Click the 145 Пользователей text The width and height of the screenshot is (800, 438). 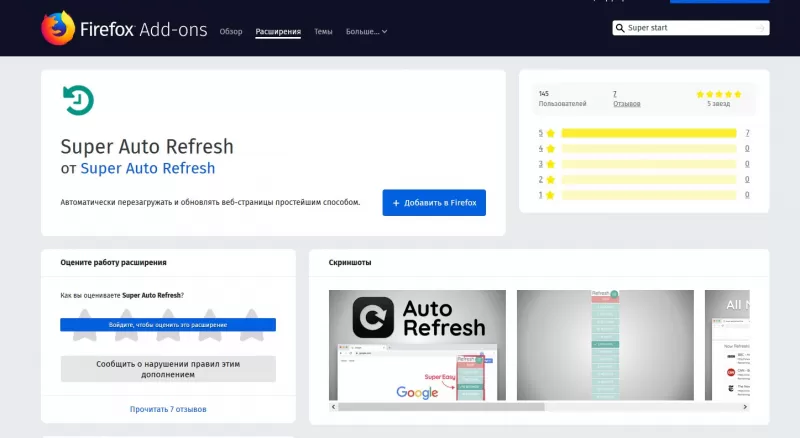coord(562,99)
